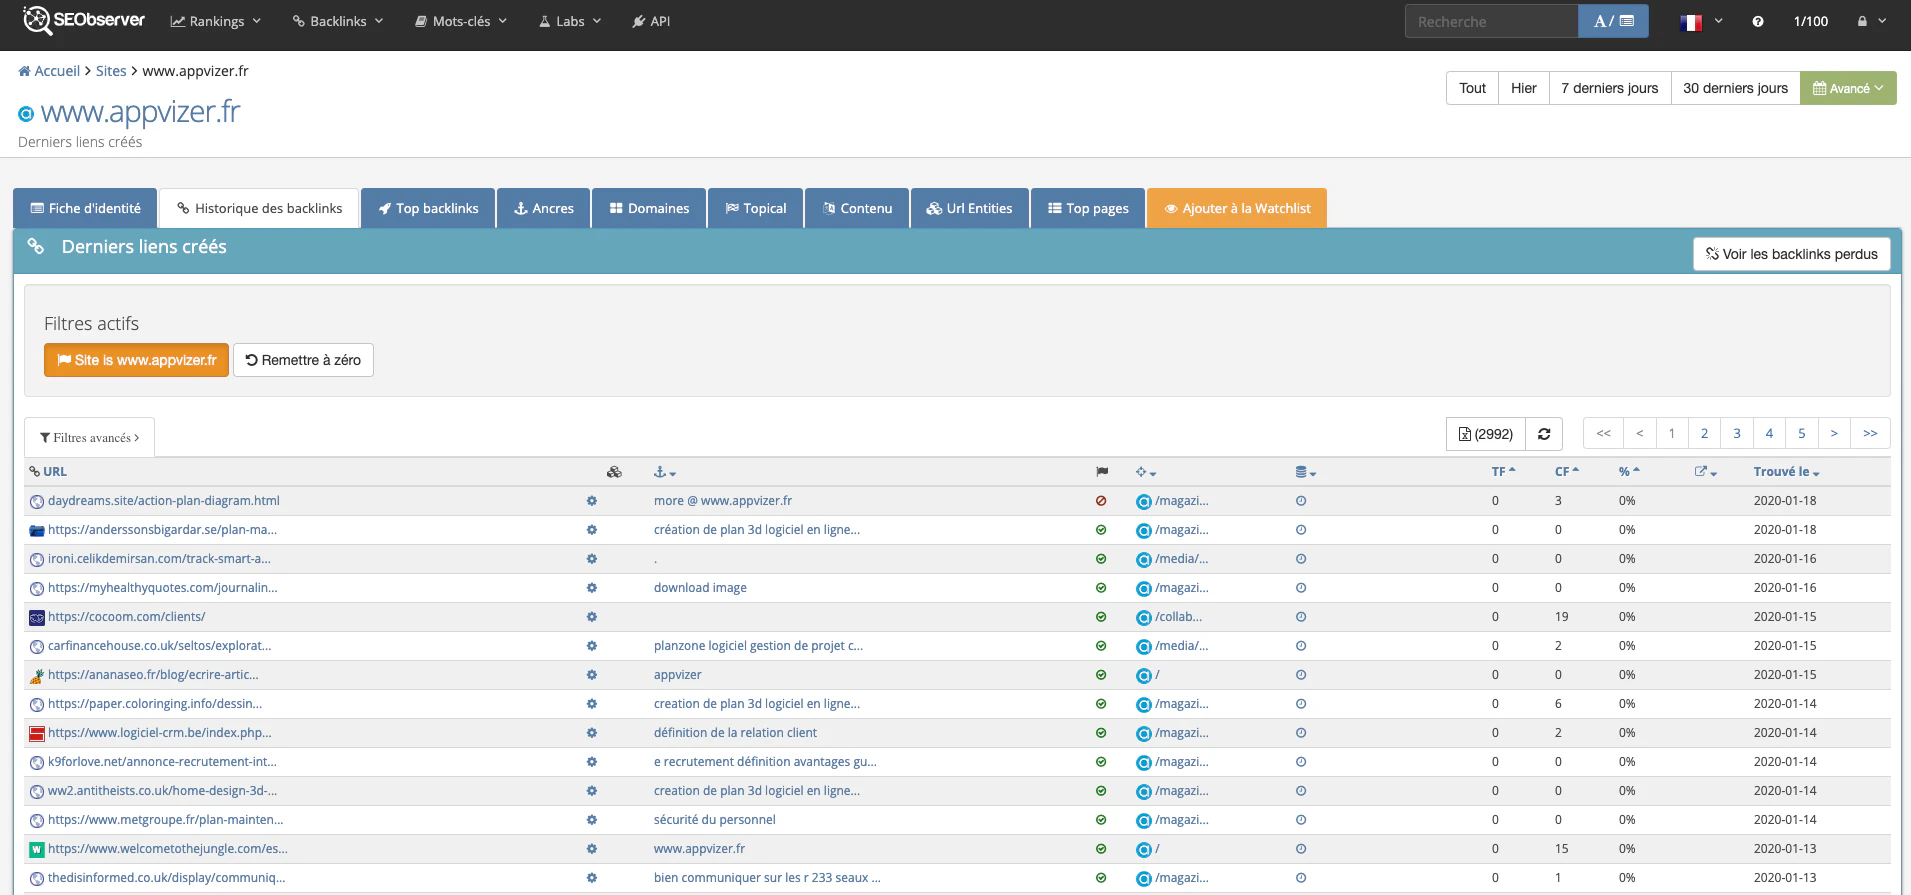This screenshot has height=895, width=1911.
Task: Sort by the Trouvé le column
Action: coord(1786,472)
